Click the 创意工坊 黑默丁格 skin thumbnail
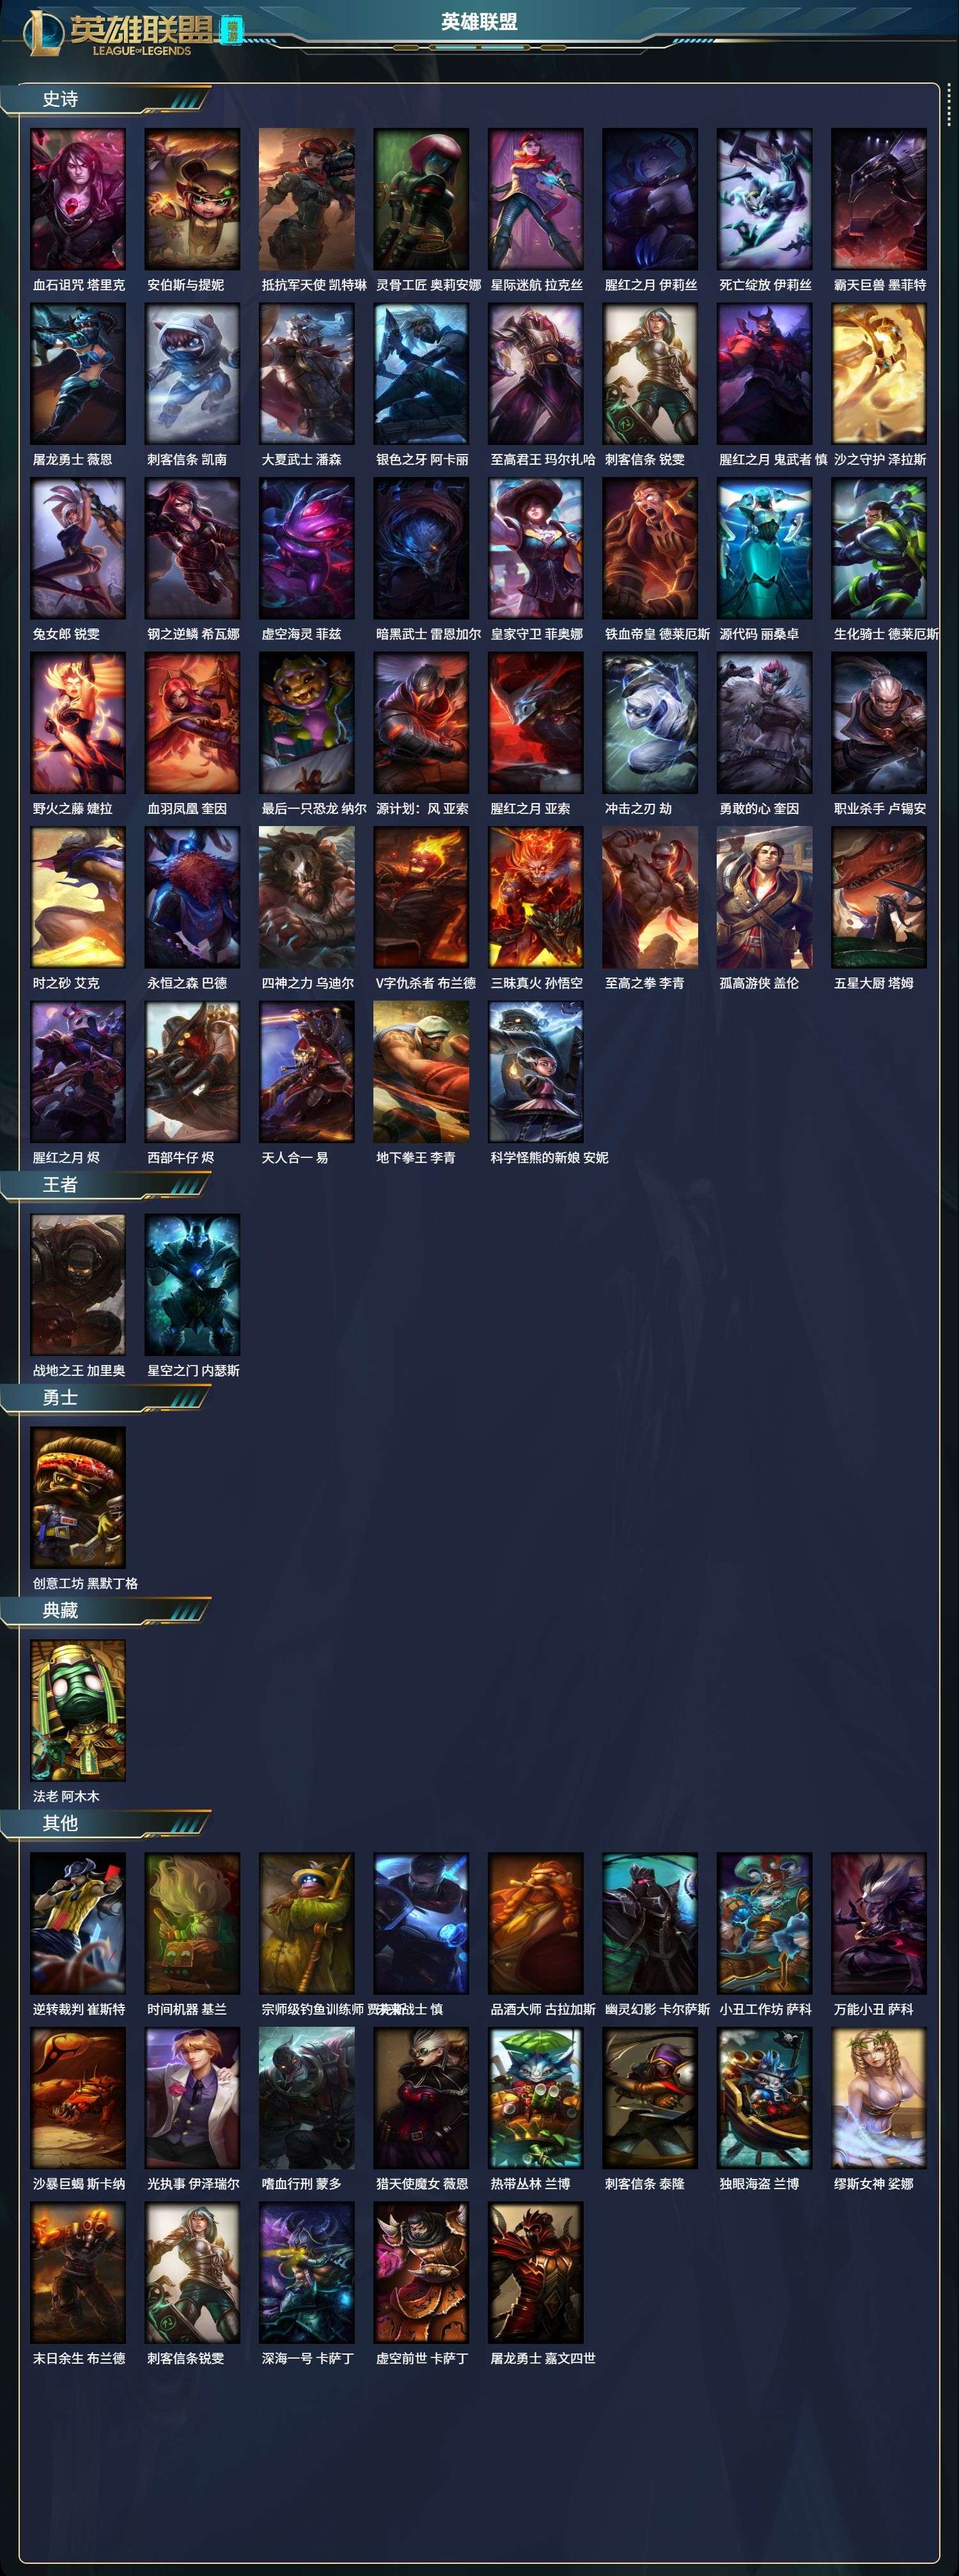The width and height of the screenshot is (959, 2576). tap(78, 1498)
